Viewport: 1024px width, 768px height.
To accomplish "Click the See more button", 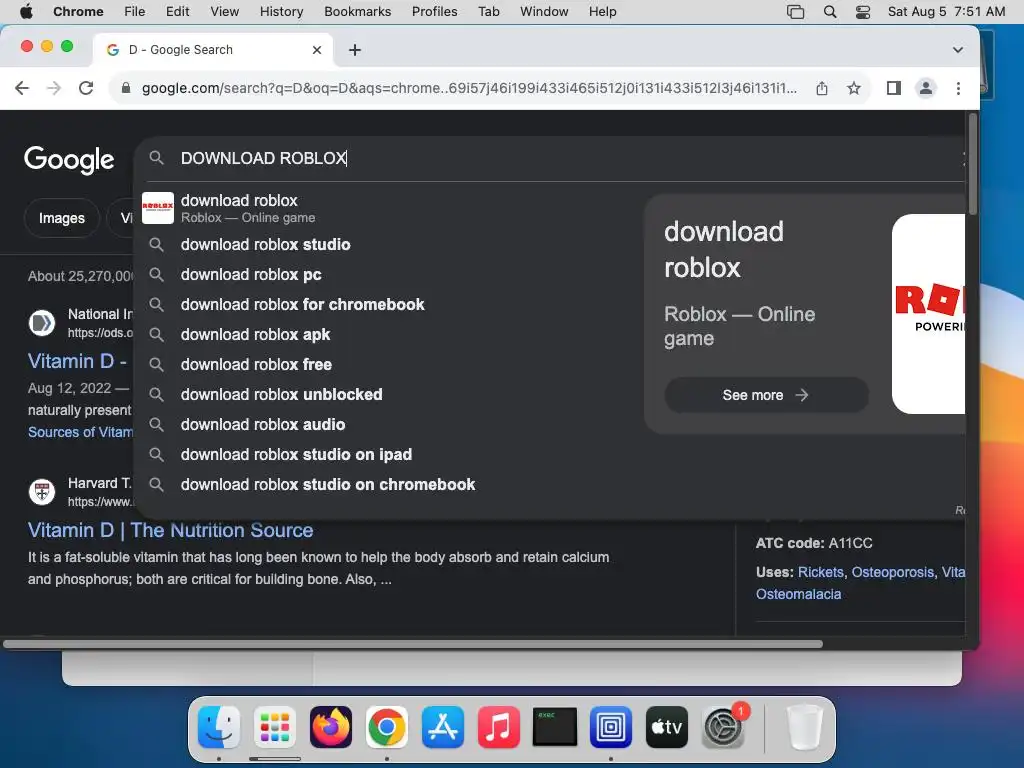I will (x=766, y=395).
